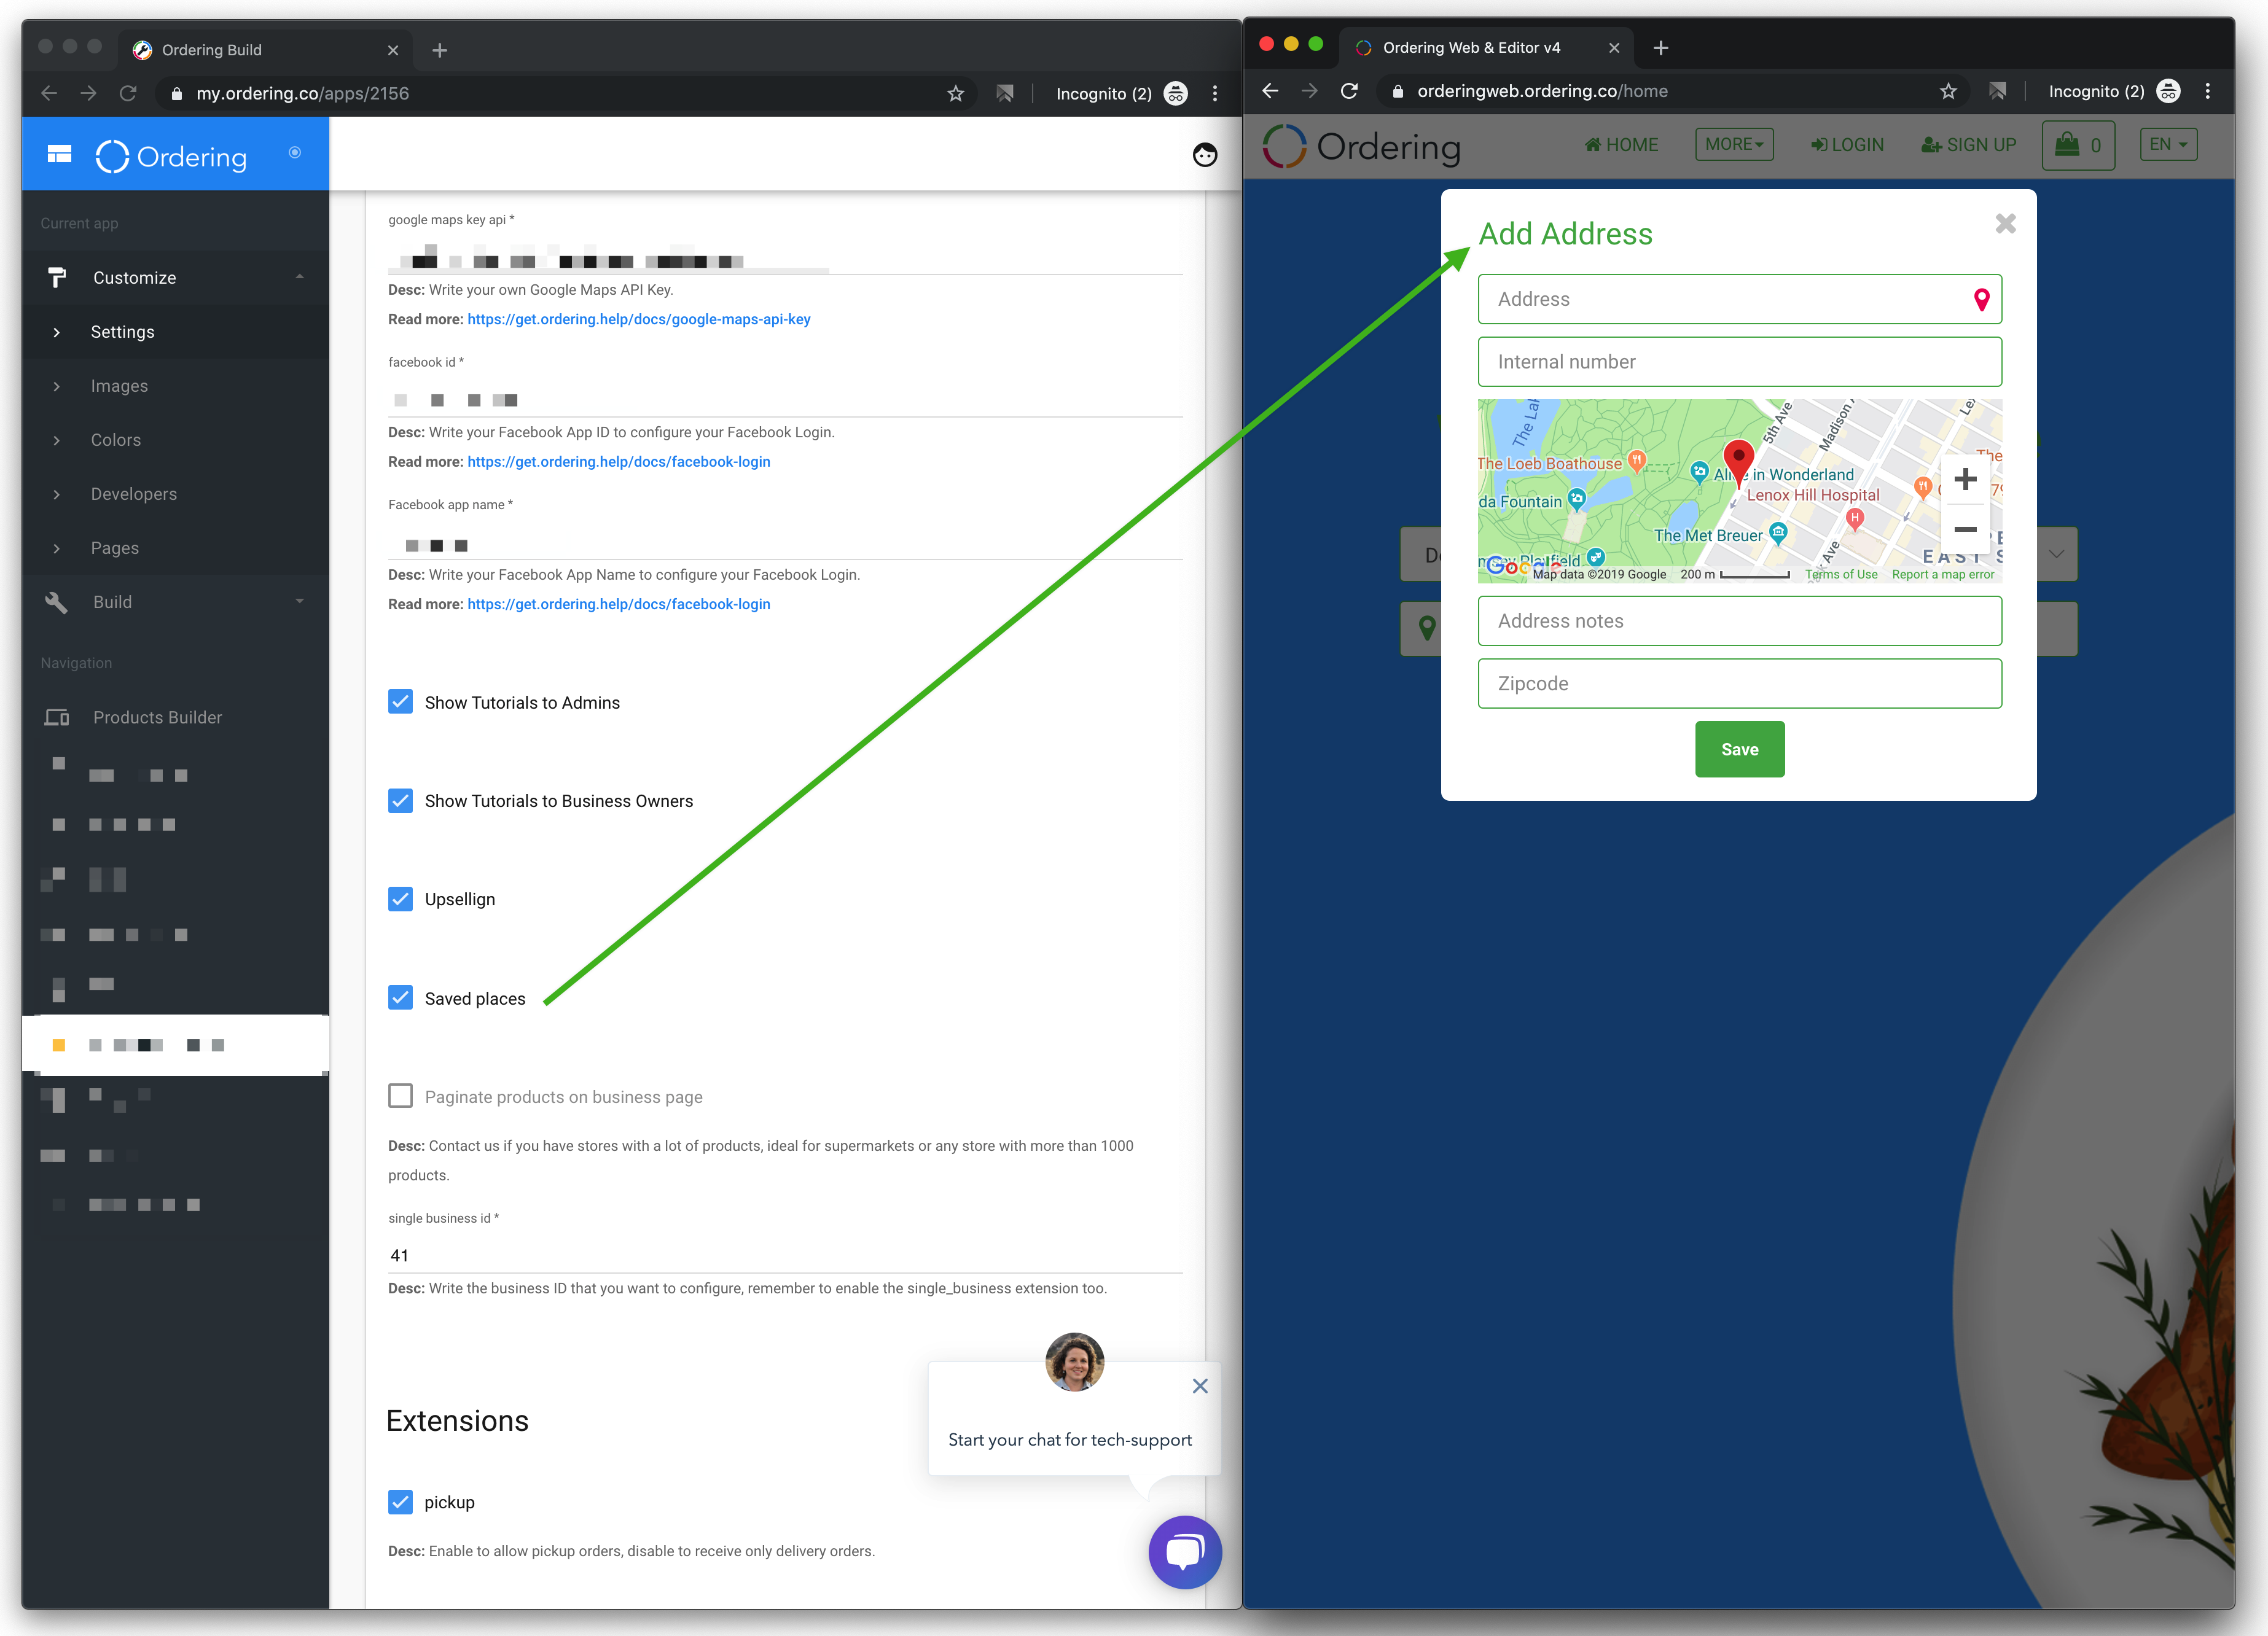
Task: Switch to Ordering Web & Editor v4 tab
Action: coord(1470,48)
